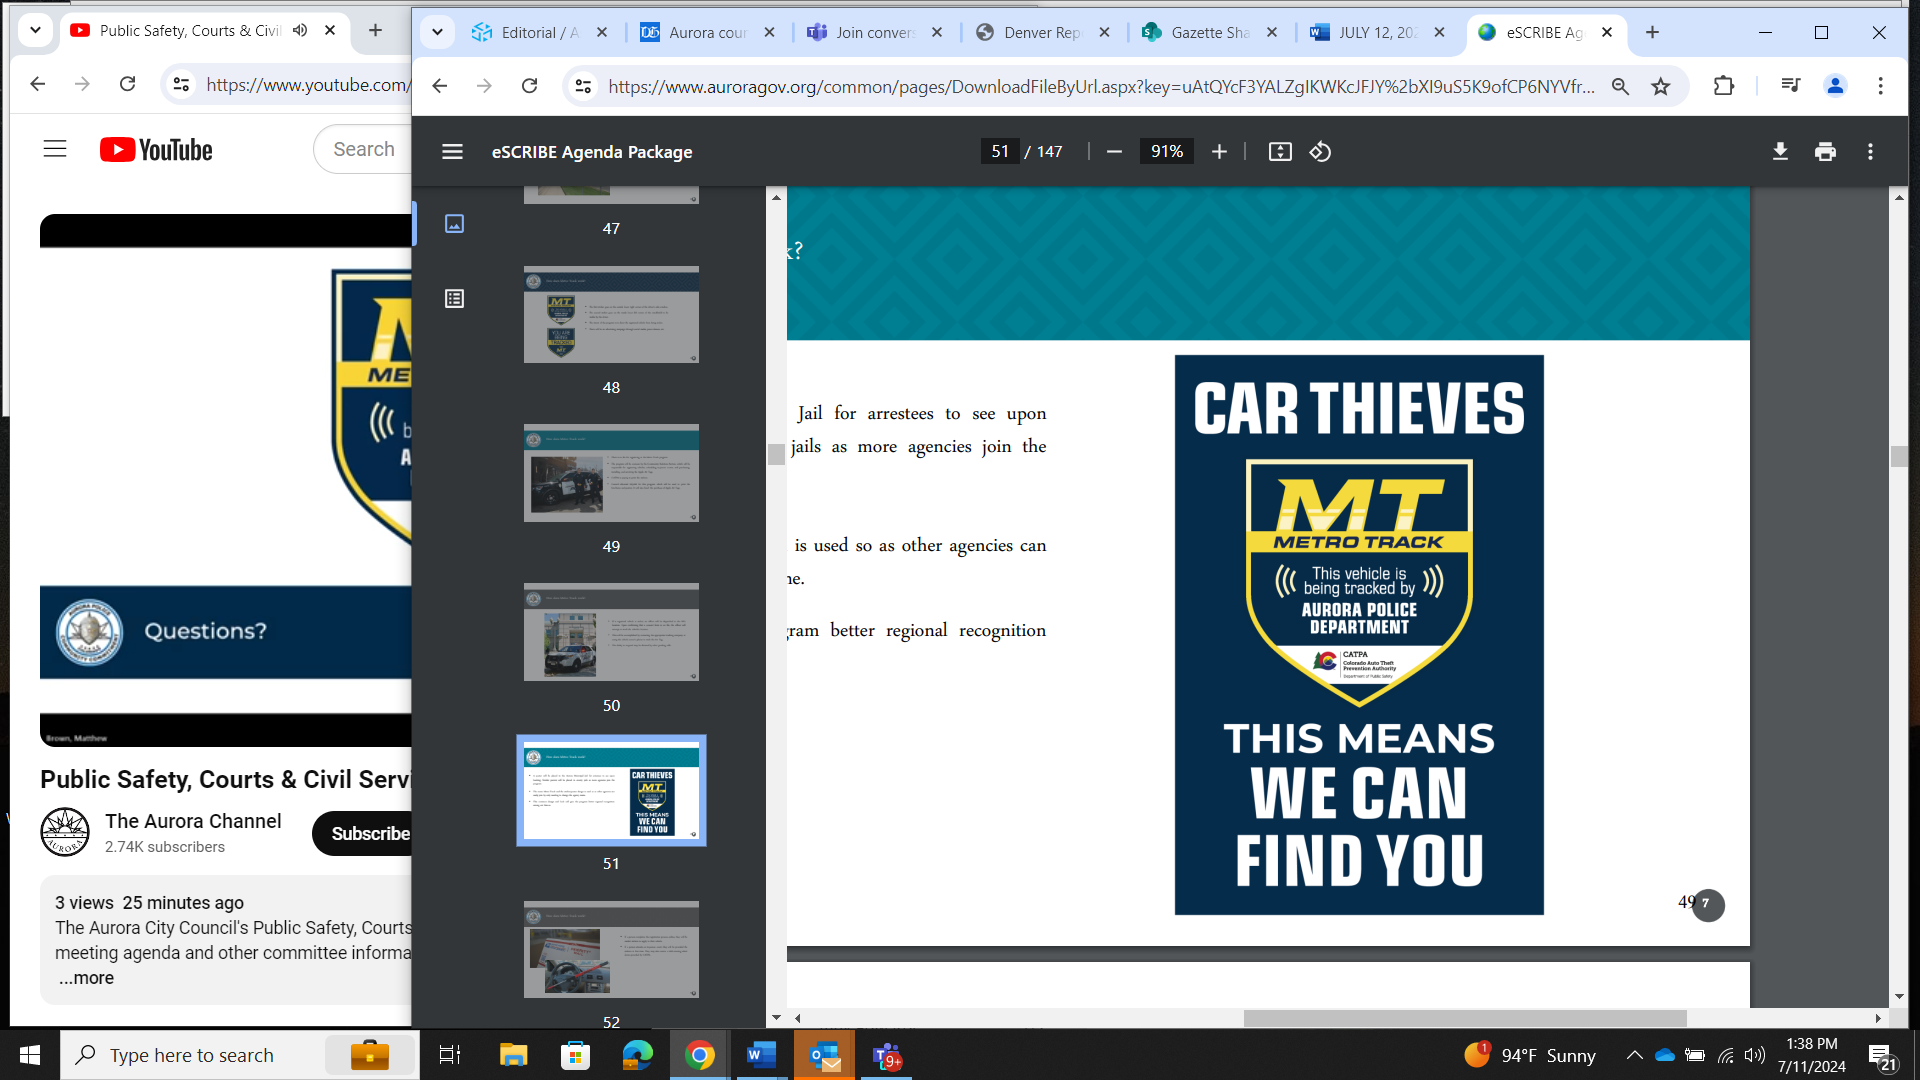The image size is (1920, 1080).
Task: Download the eSCRIBE Agenda Package PDF
Action: 1780,151
